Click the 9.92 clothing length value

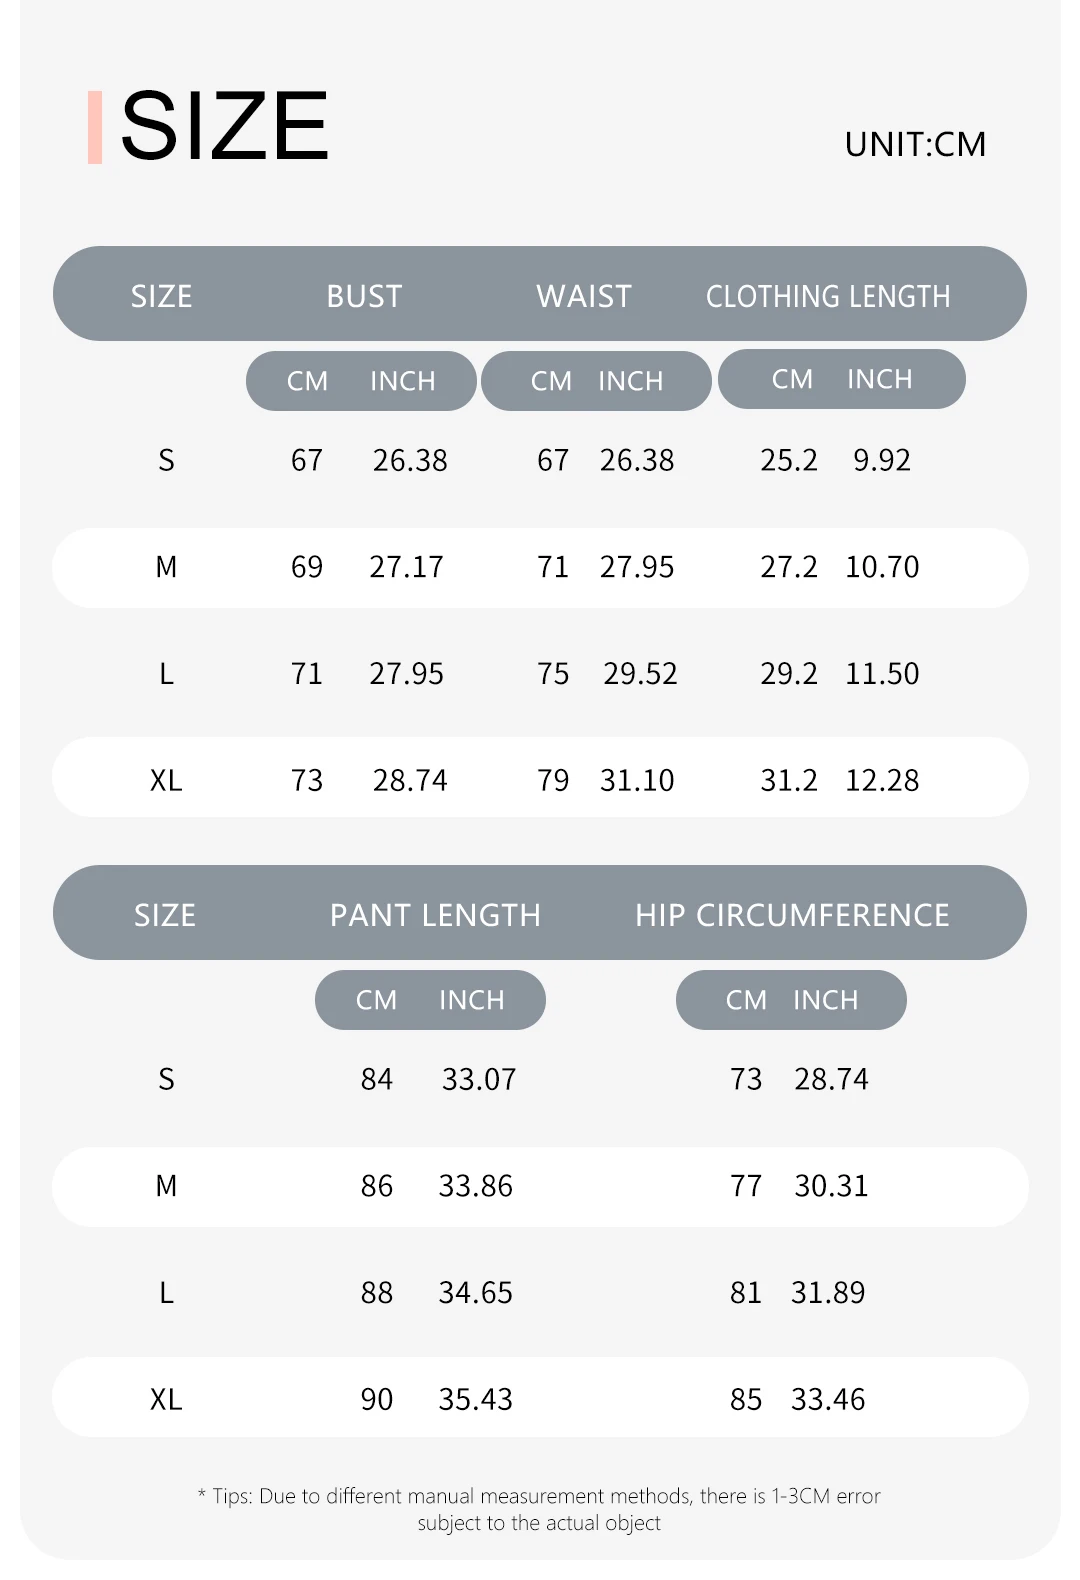coord(882,460)
